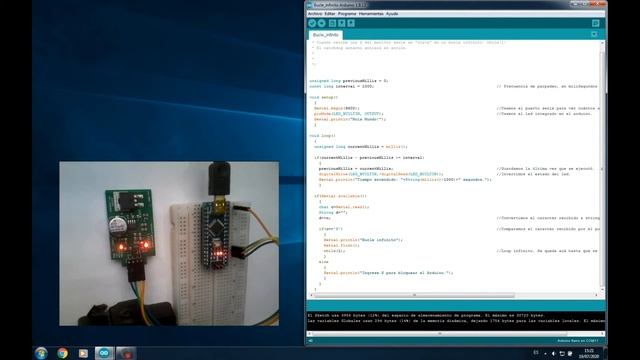This screenshot has height=360, width=640.
Task: Open the Ayuda menu
Action: coord(392,14)
